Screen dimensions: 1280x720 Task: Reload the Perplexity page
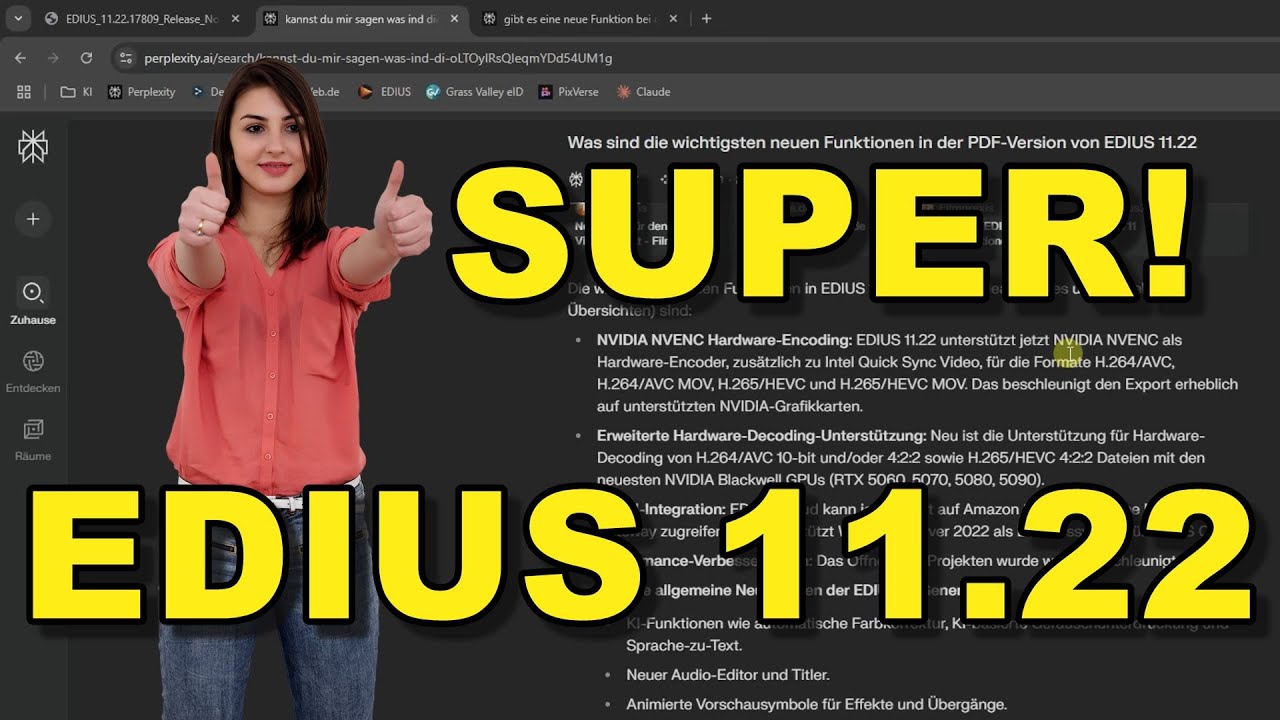tap(86, 58)
